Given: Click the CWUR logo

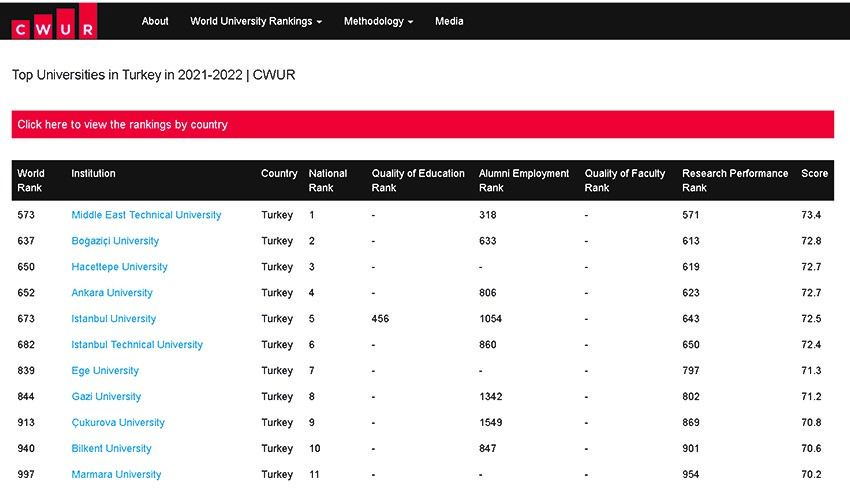Looking at the screenshot, I should 54,22.
